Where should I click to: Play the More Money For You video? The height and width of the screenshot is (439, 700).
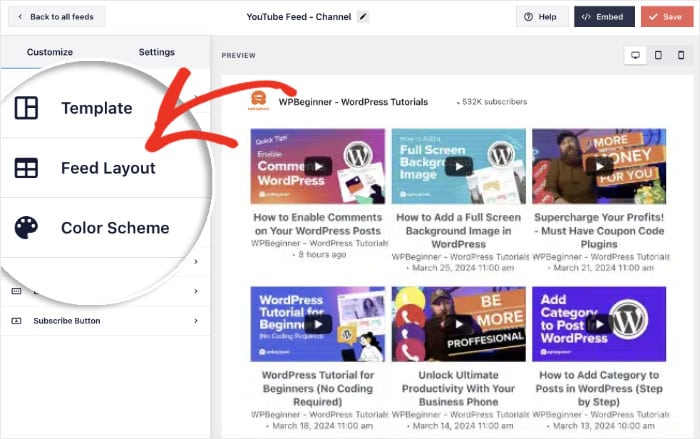coord(599,167)
